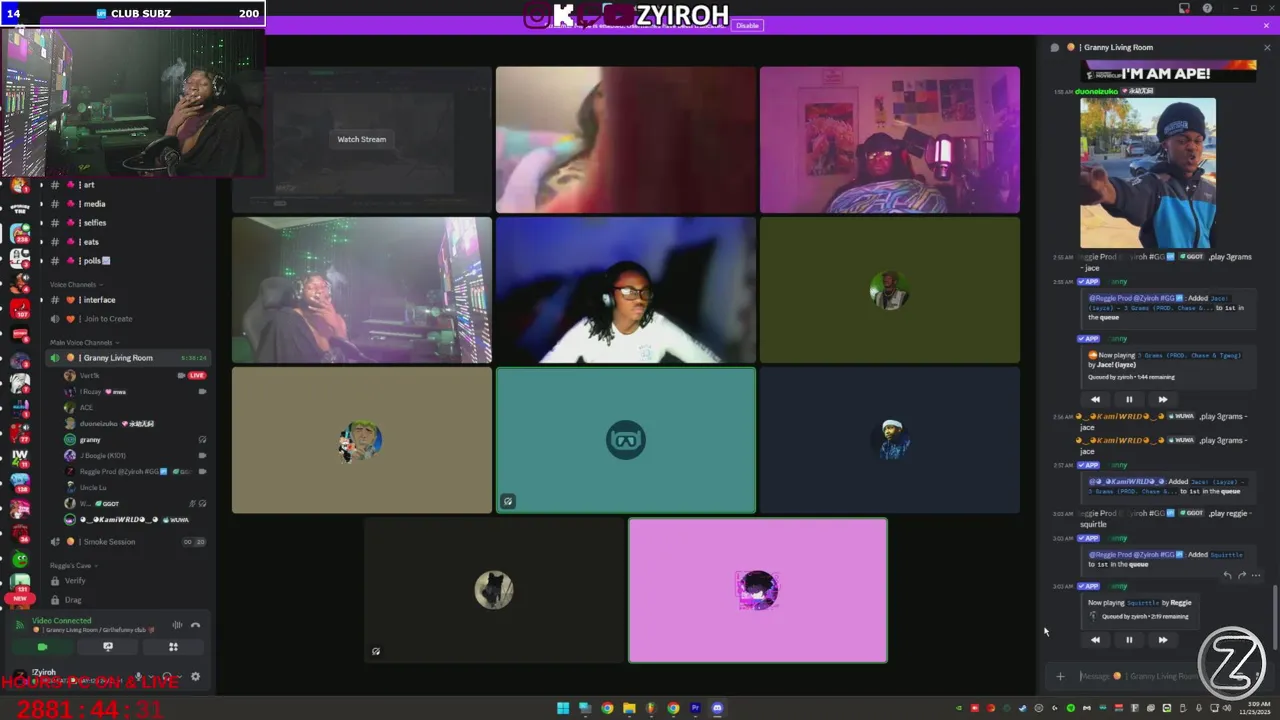The image size is (1280, 720).
Task: Toggle noise suppression waveform icon
Action: pos(177,625)
